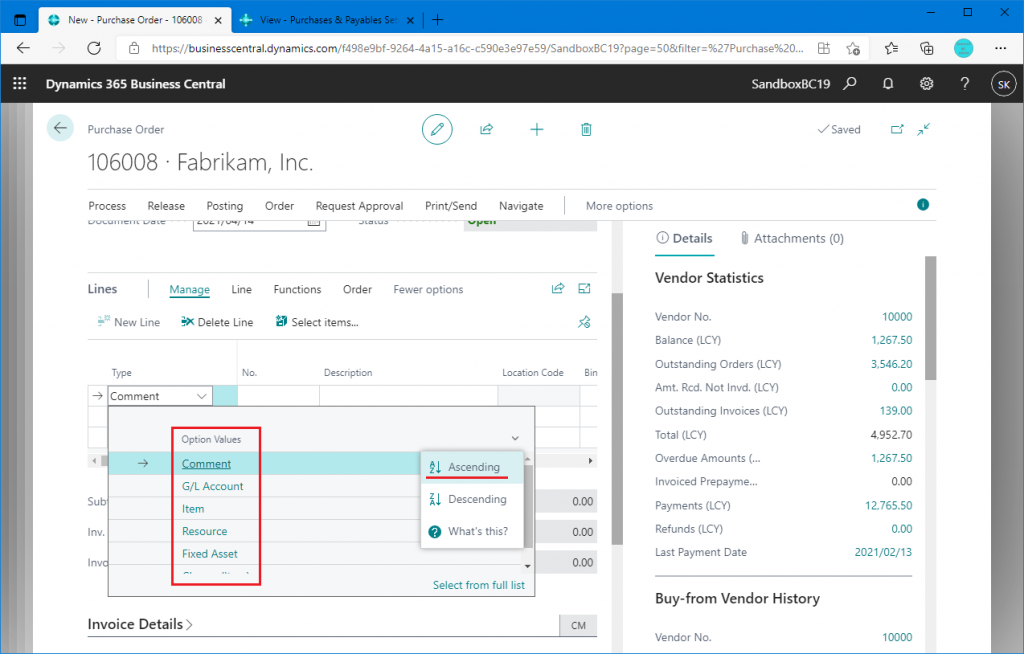
Task: Click the Select items... button
Action: tap(317, 322)
